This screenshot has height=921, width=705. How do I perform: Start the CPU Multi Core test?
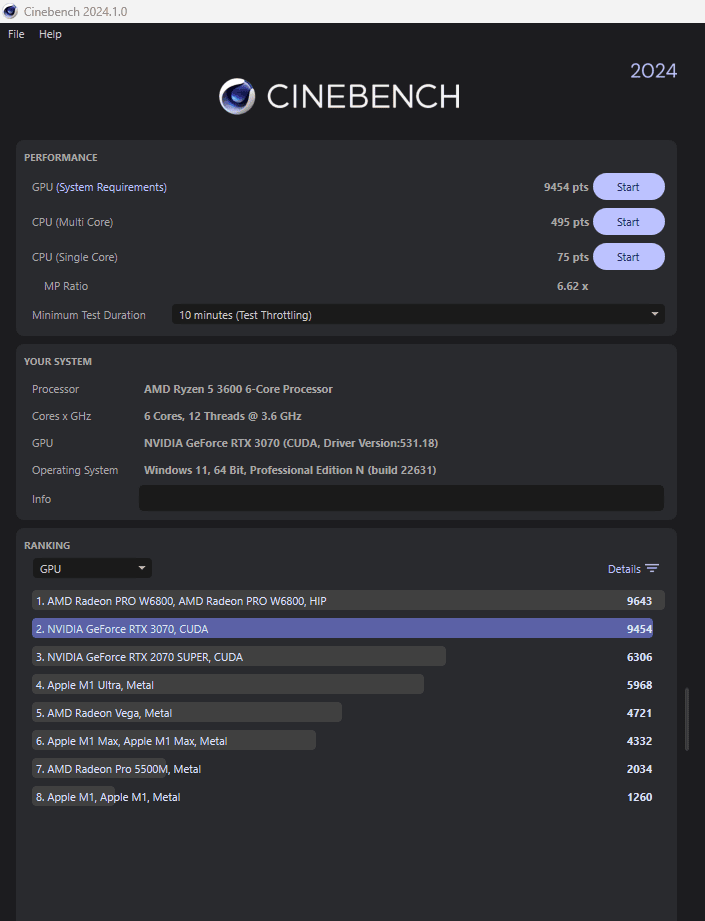[x=629, y=222]
